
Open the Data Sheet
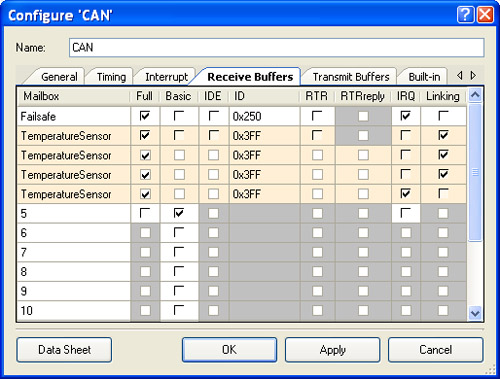coord(64,350)
